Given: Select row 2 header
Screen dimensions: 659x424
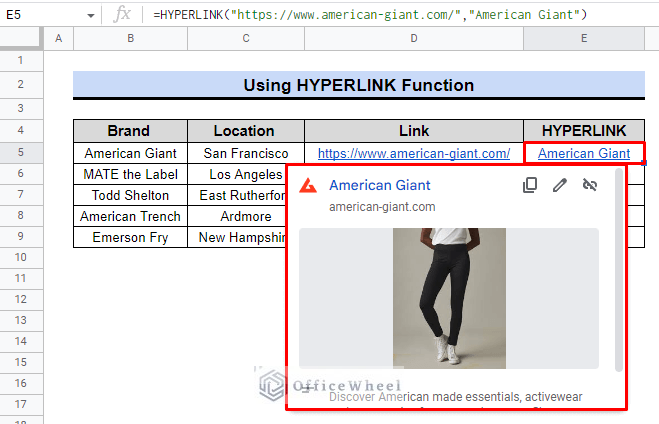Looking at the screenshot, I should click(x=21, y=84).
